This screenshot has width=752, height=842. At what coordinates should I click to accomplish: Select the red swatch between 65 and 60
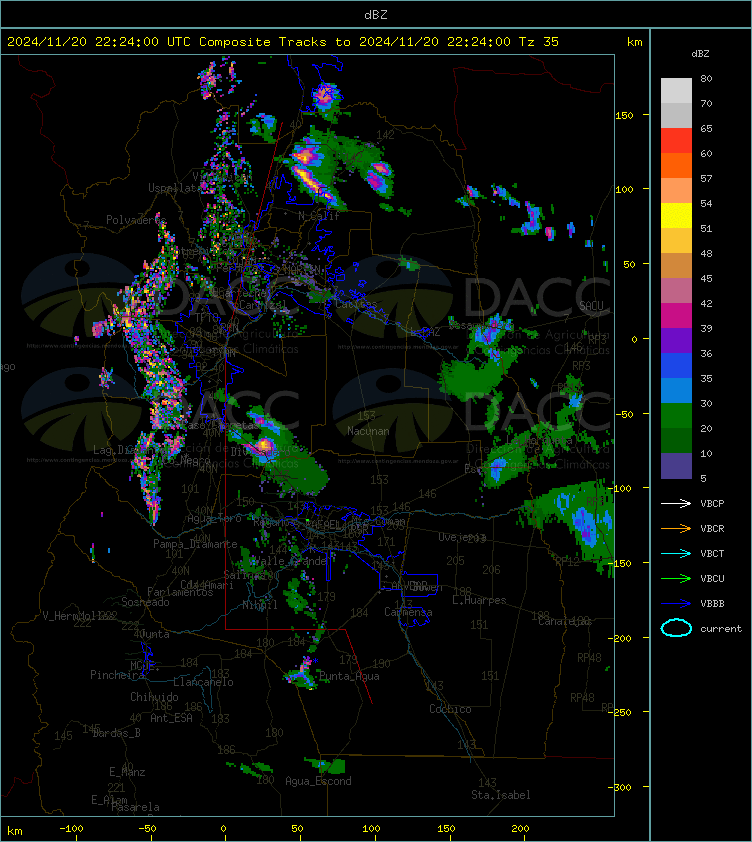[676, 141]
